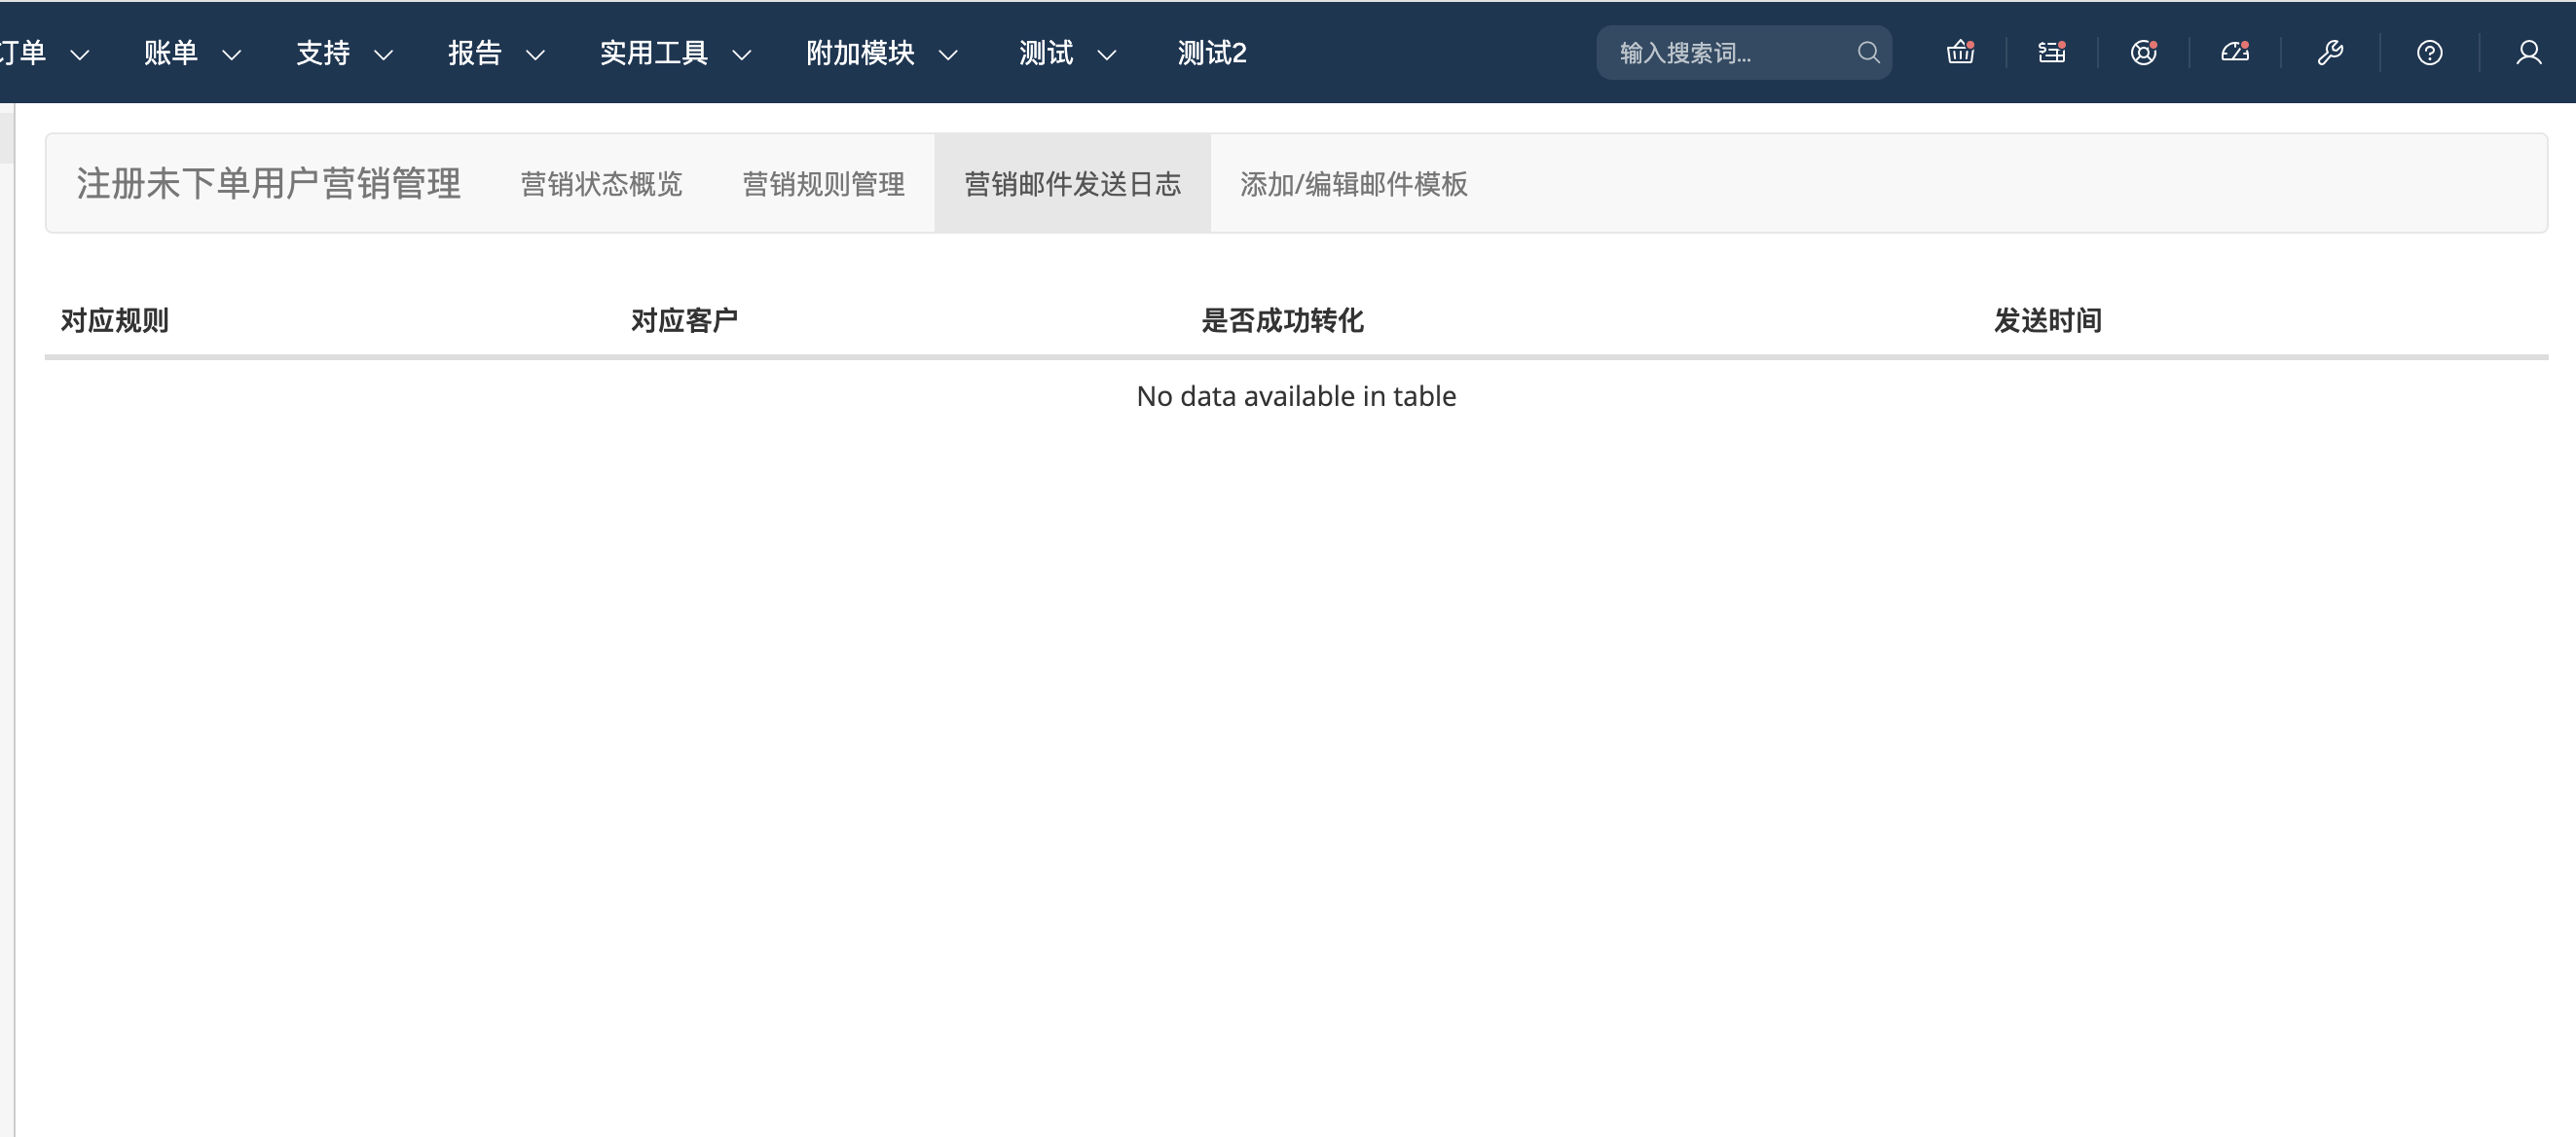Click the 输入搜索词 search input field
2576x1137 pixels.
point(1730,53)
